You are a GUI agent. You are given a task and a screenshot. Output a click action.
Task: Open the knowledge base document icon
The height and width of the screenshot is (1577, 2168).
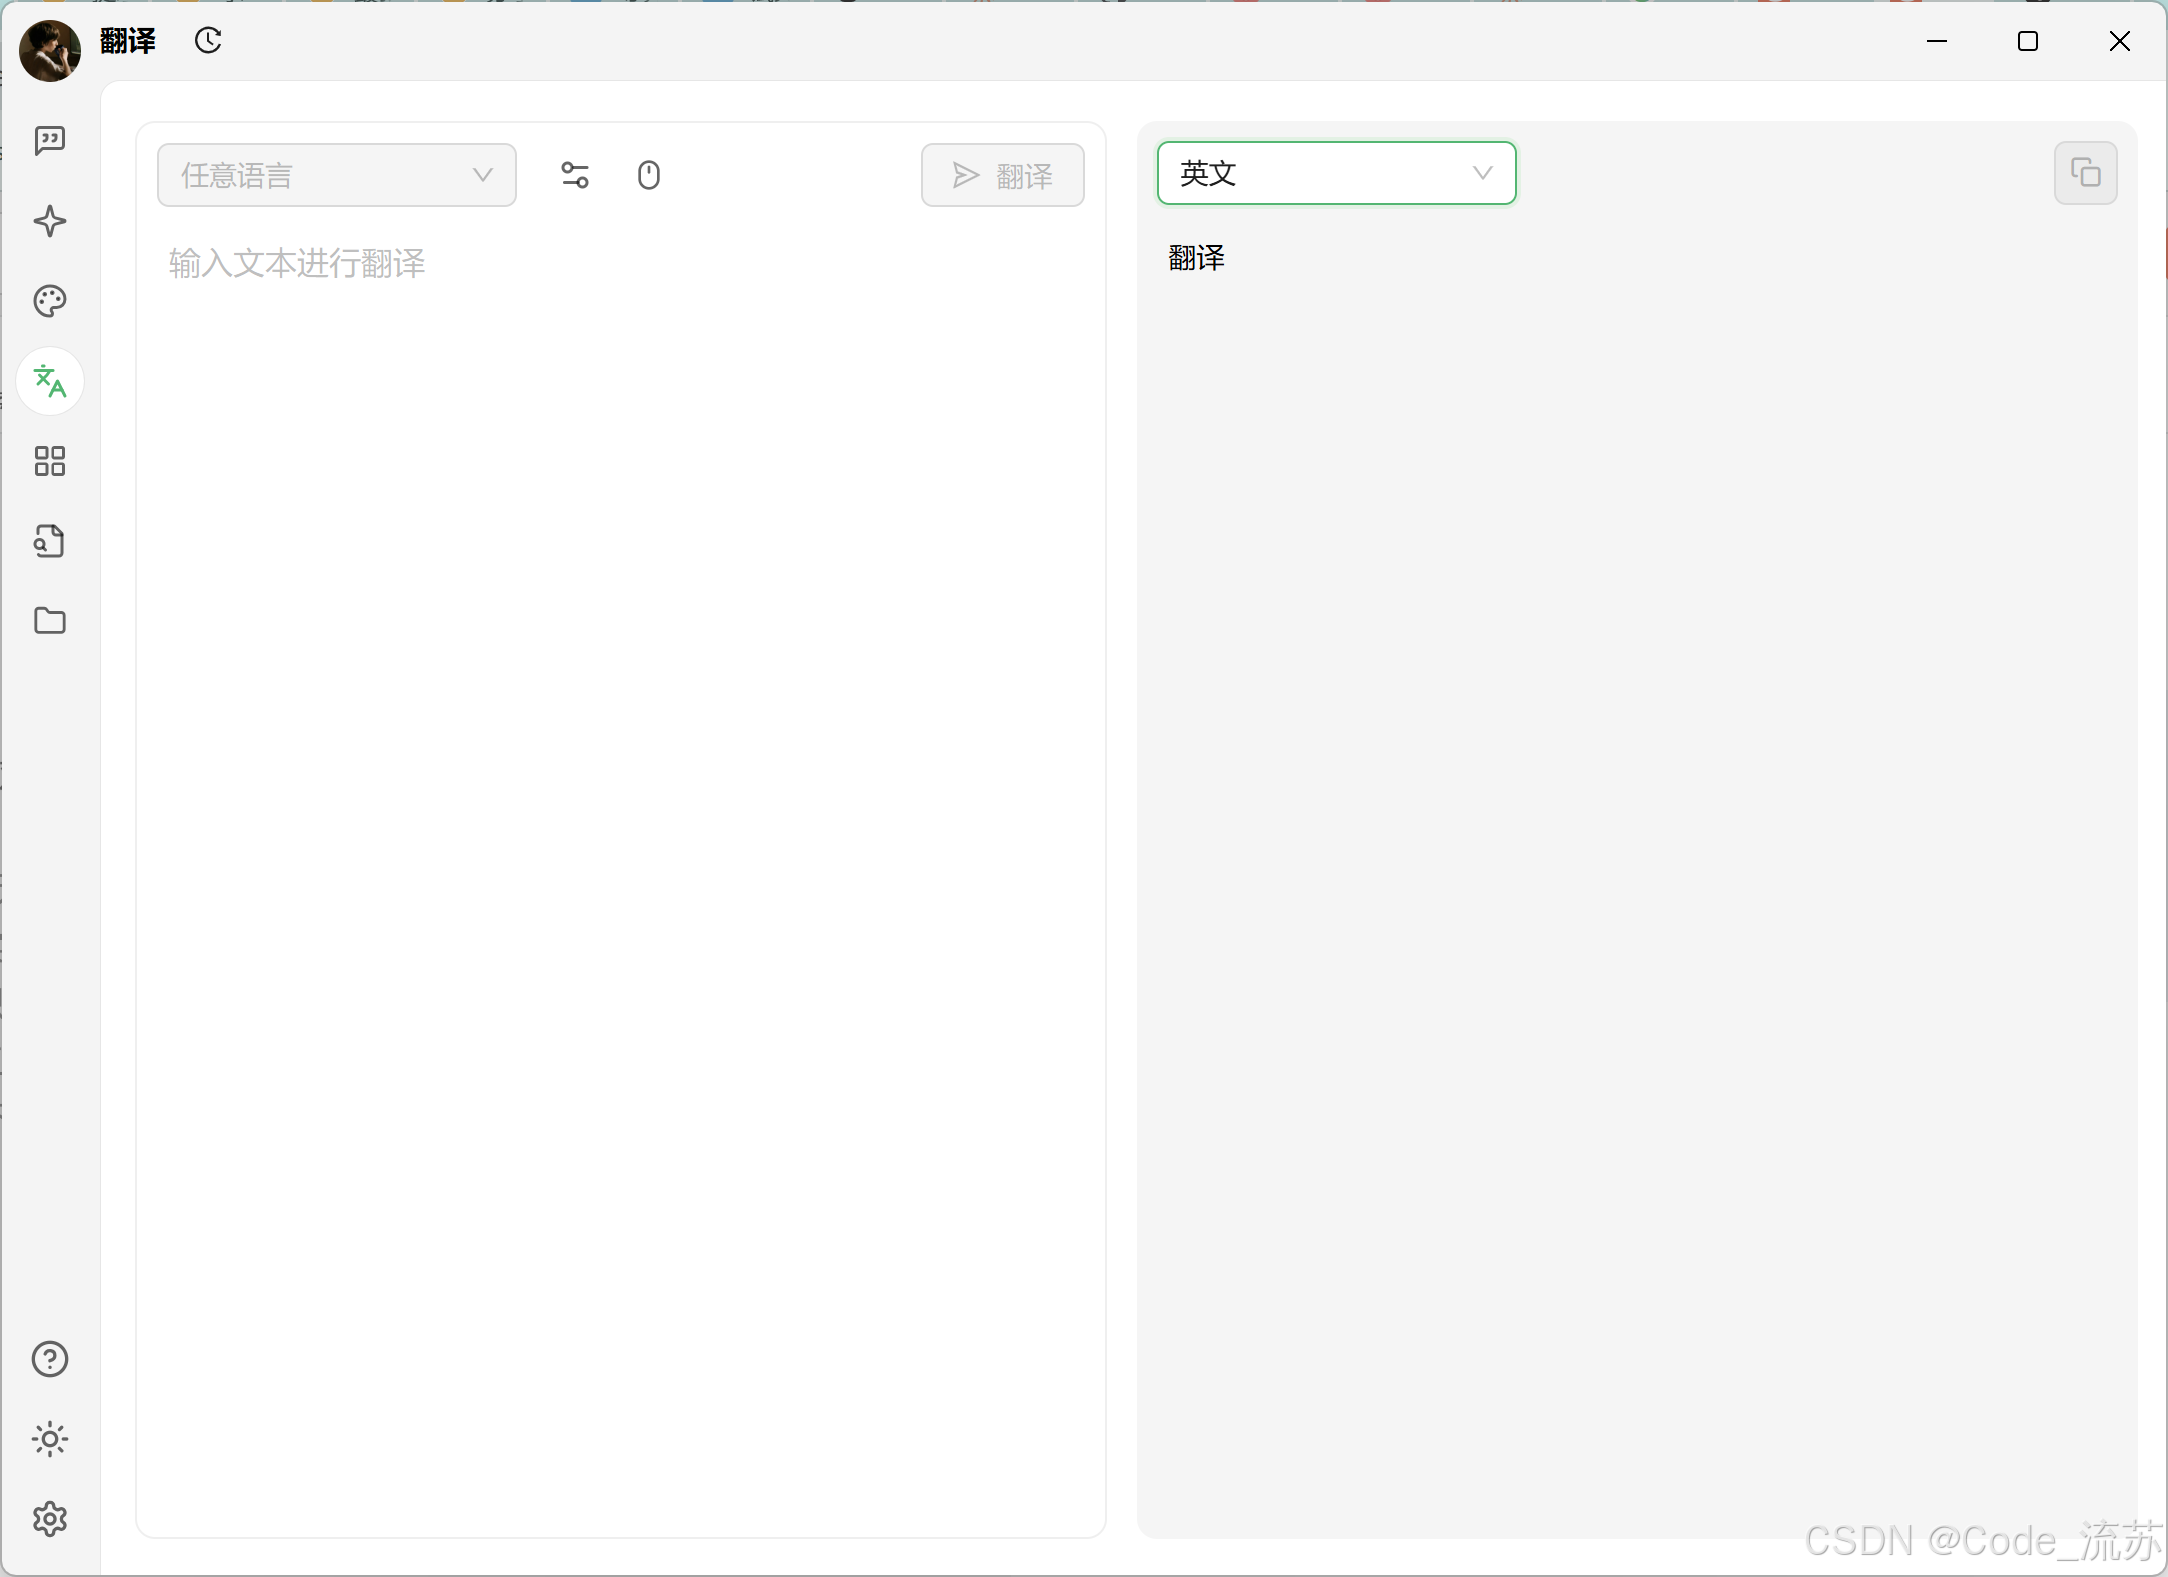[49, 541]
